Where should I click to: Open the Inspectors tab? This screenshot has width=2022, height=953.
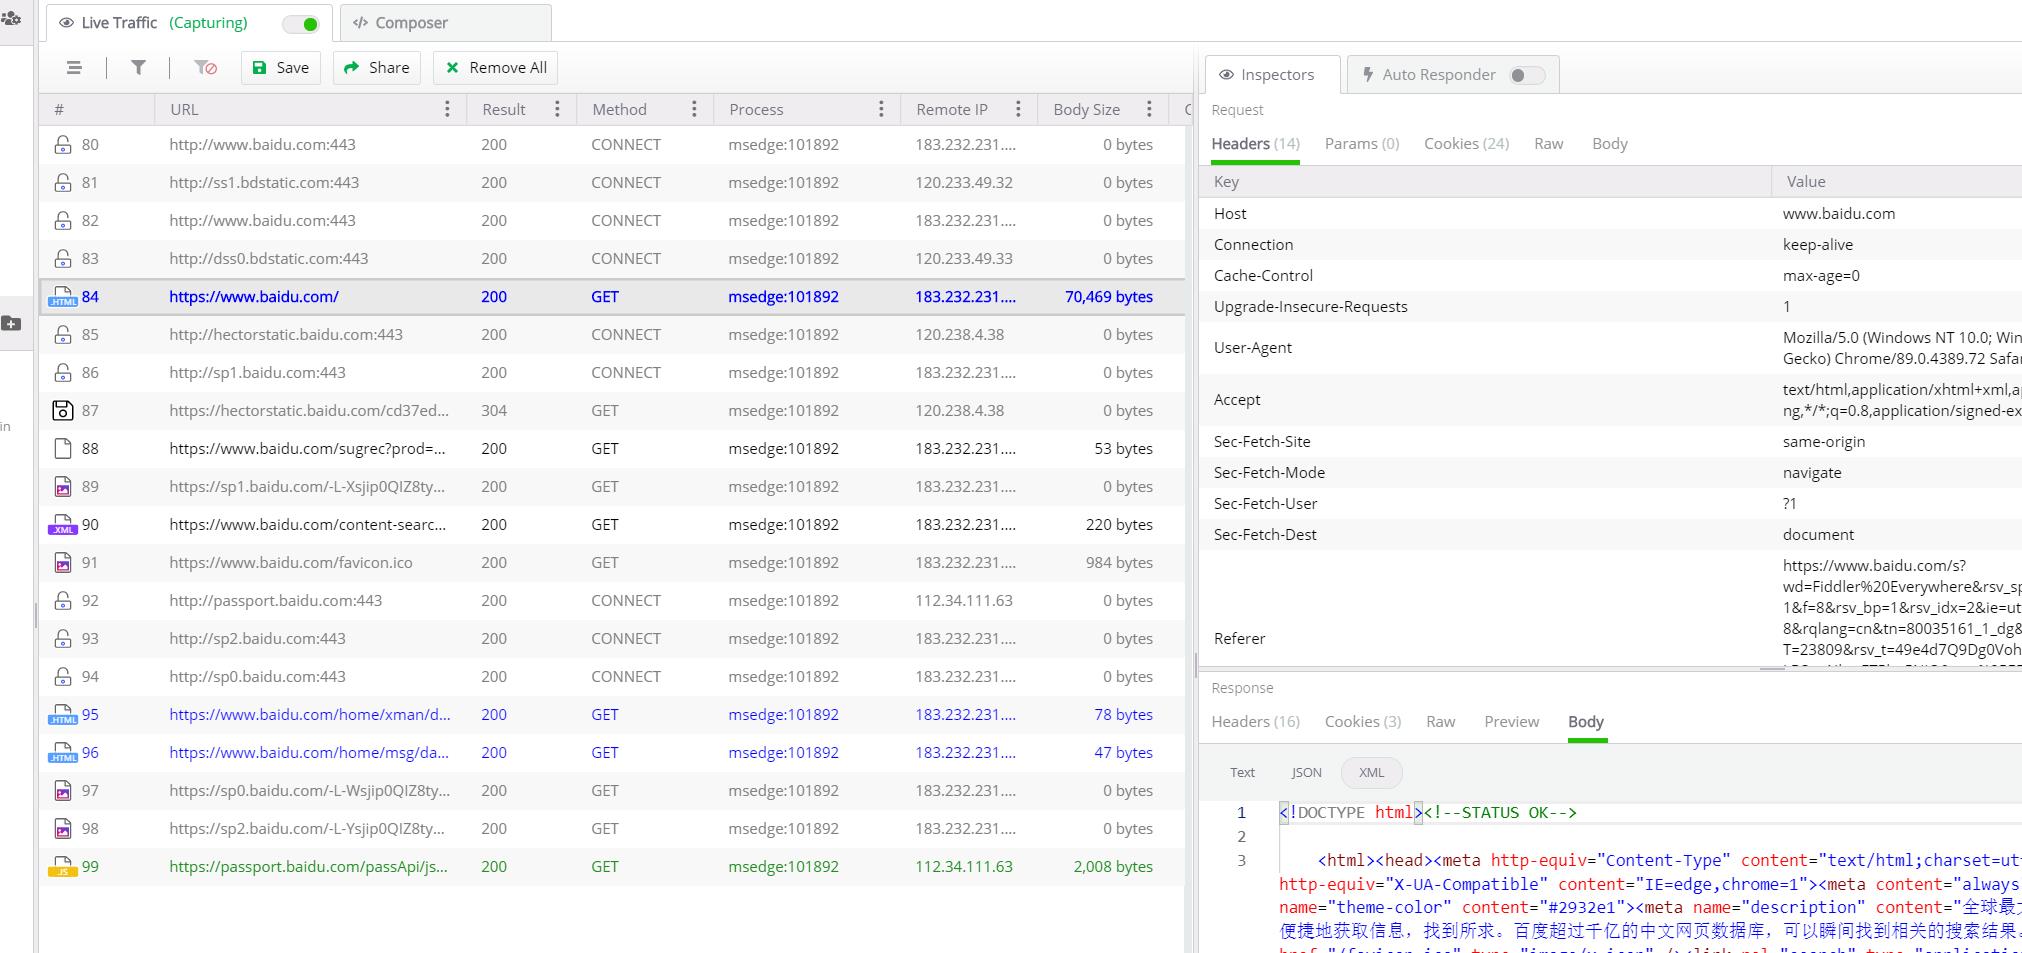coord(1273,75)
